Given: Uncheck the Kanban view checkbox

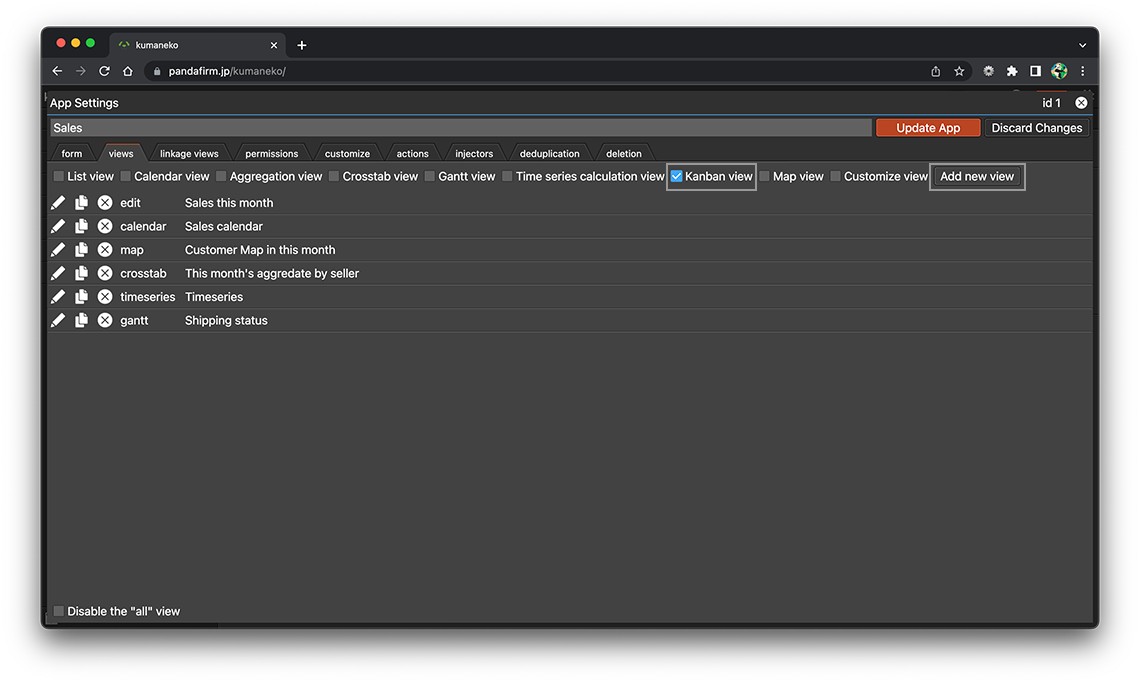Looking at the screenshot, I should coord(677,176).
